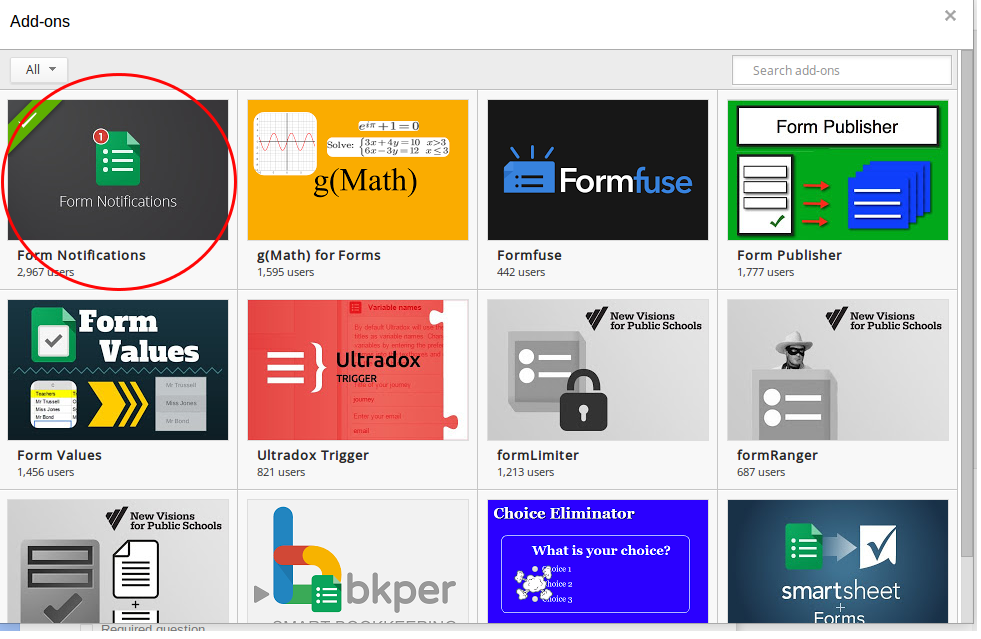Open the g(Math) for Forms thumbnail
The width and height of the screenshot is (981, 639).
358,170
